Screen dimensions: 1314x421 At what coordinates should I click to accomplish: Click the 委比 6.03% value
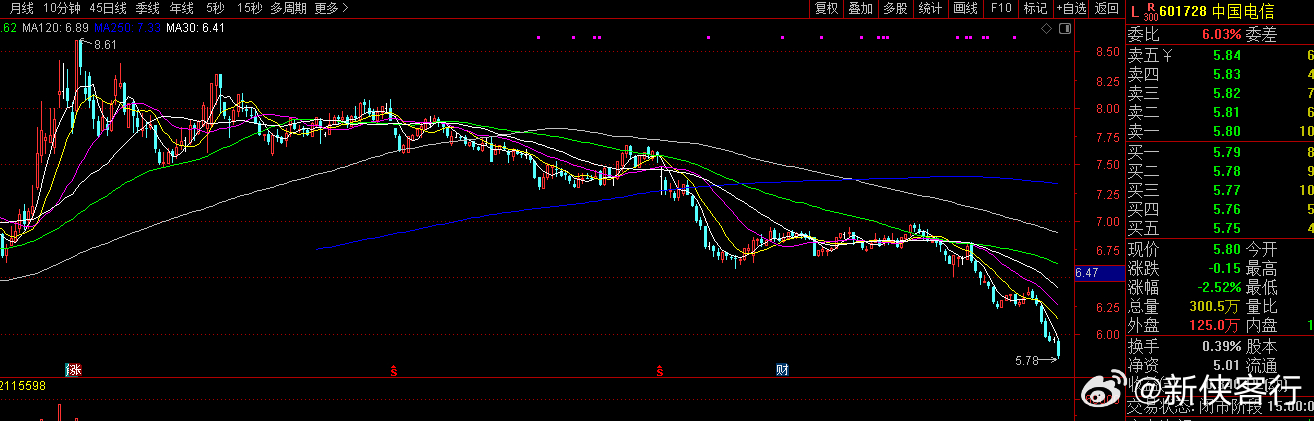[x=1221, y=34]
